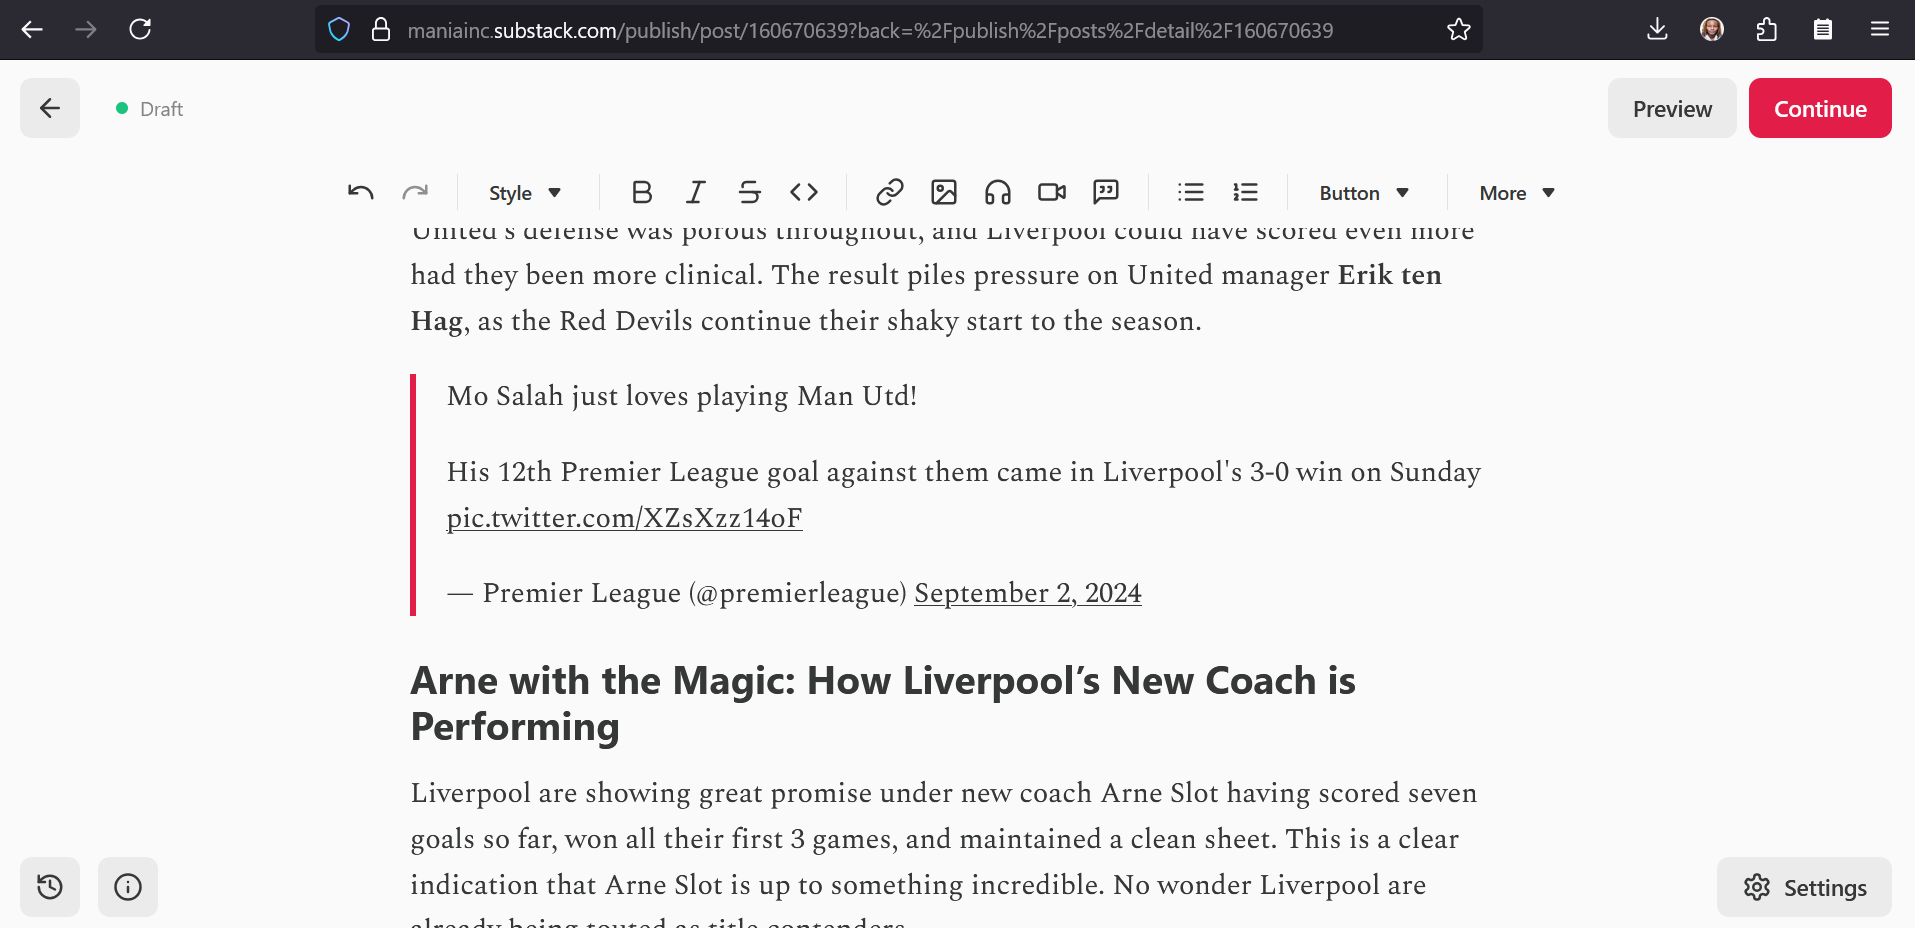Click the Draft status label
This screenshot has width=1915, height=928.
coord(161,109)
